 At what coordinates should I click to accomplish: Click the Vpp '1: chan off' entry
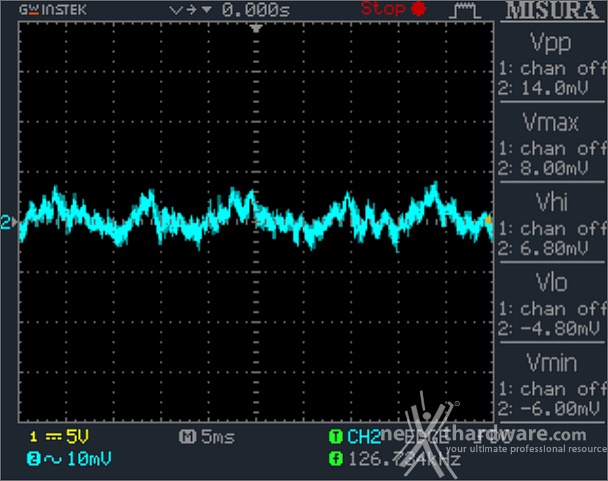click(553, 69)
